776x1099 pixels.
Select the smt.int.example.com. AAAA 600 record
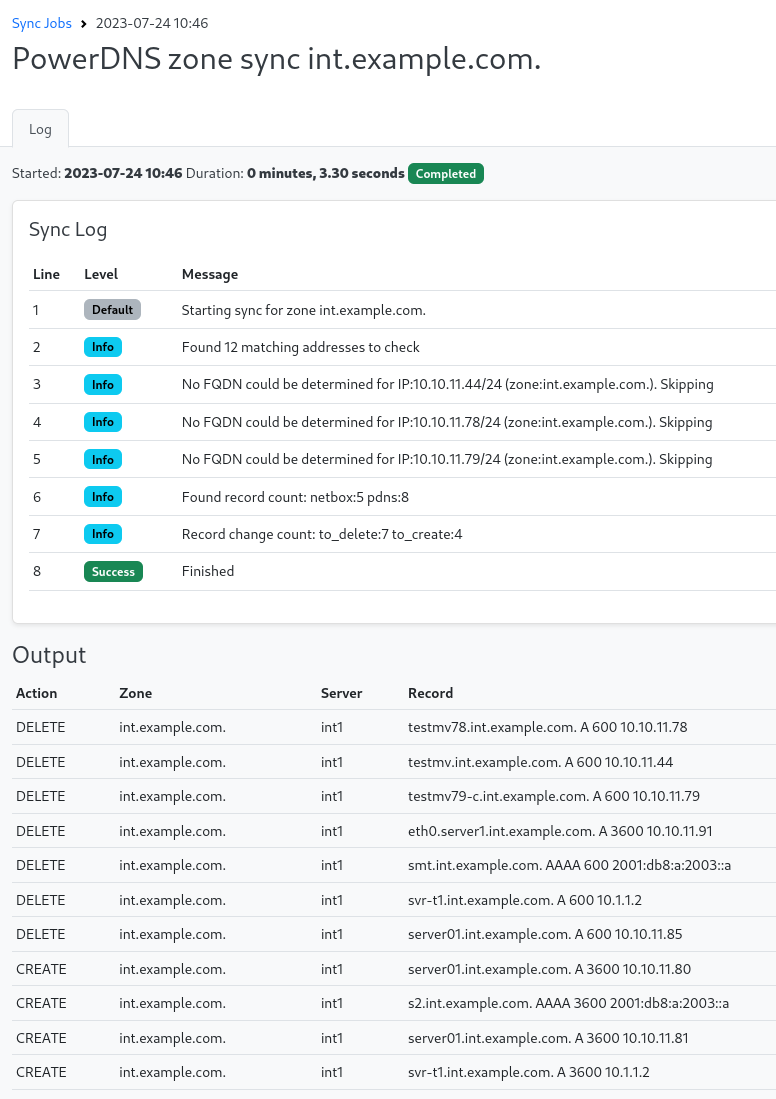click(569, 866)
